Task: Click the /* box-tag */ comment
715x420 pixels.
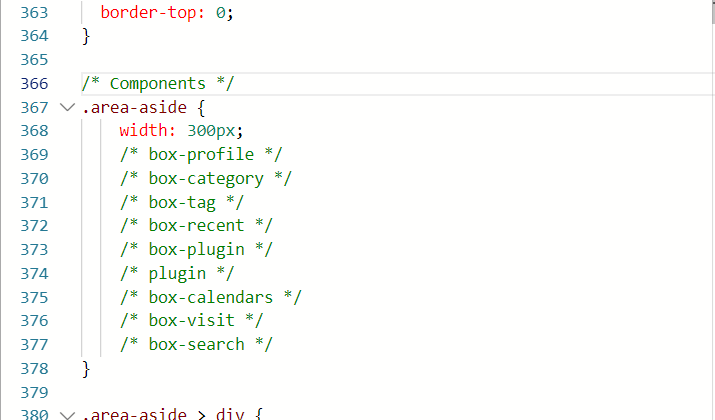Action: tap(182, 202)
